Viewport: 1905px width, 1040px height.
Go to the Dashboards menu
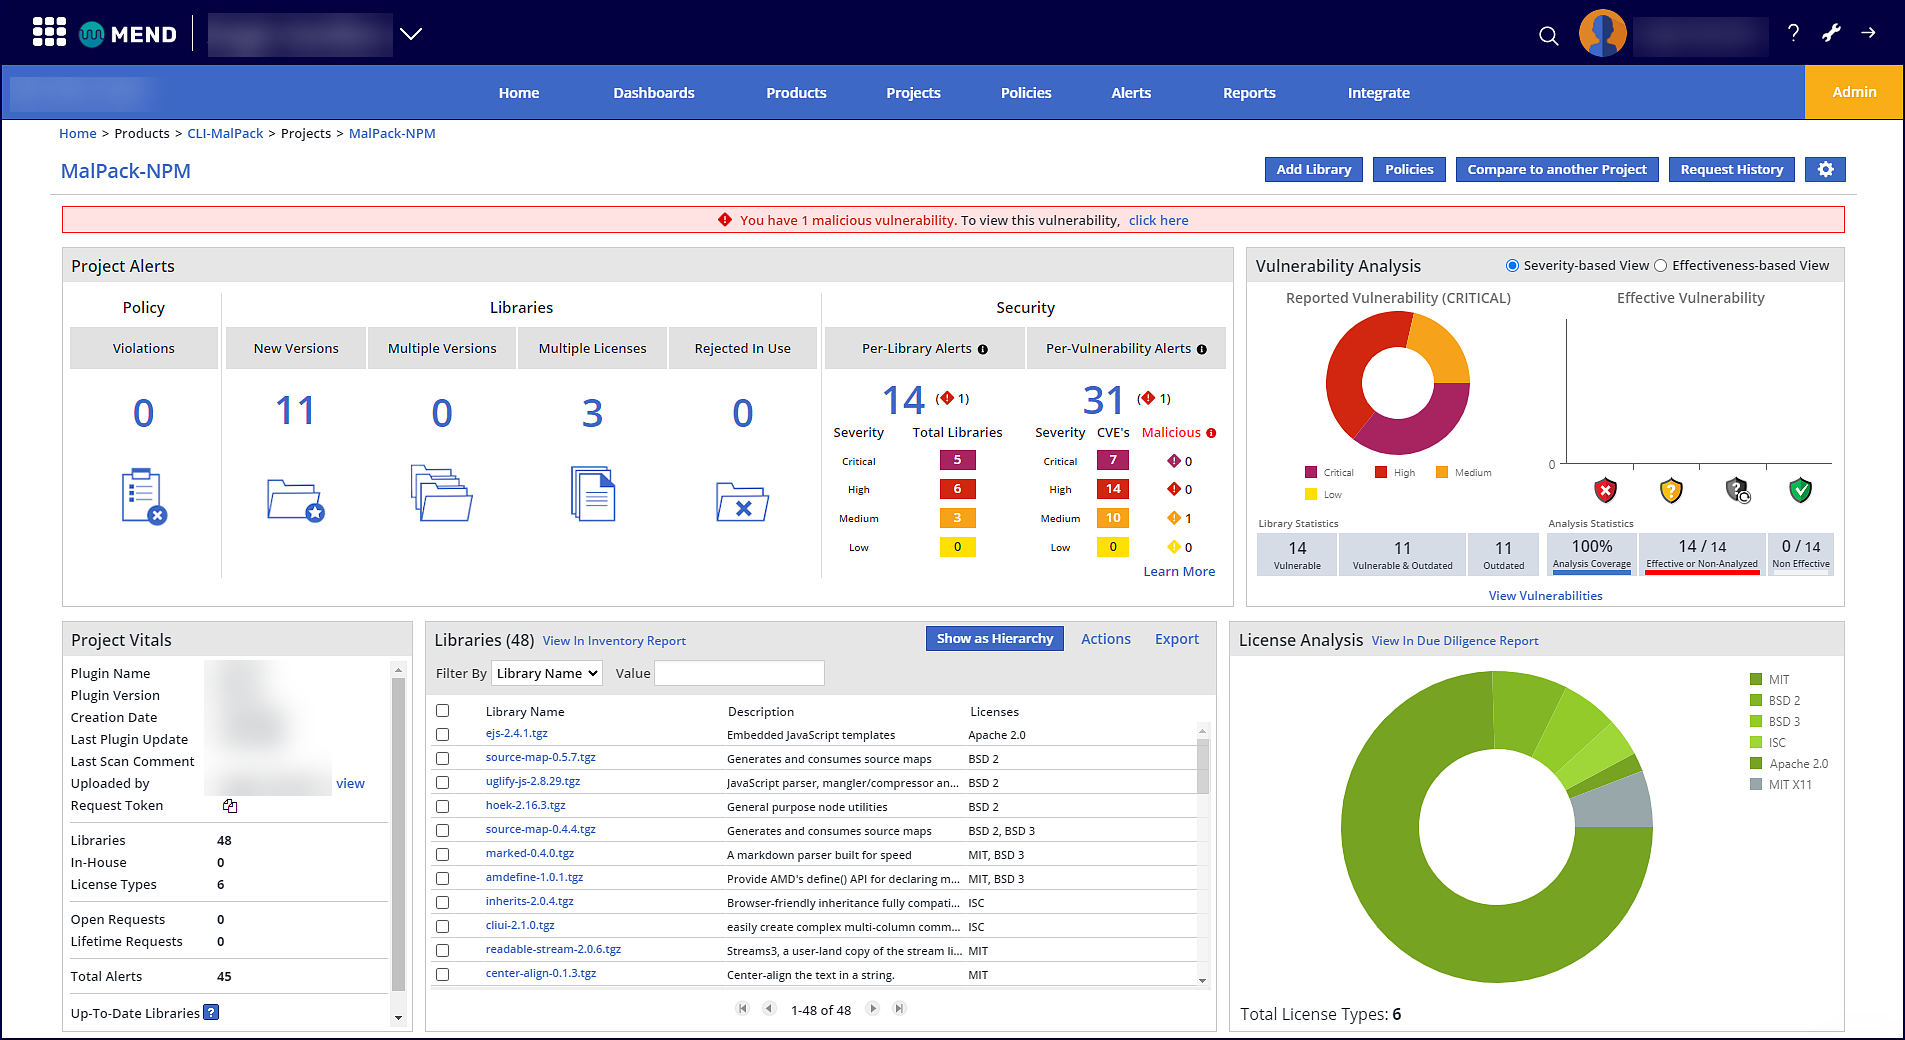click(x=653, y=93)
